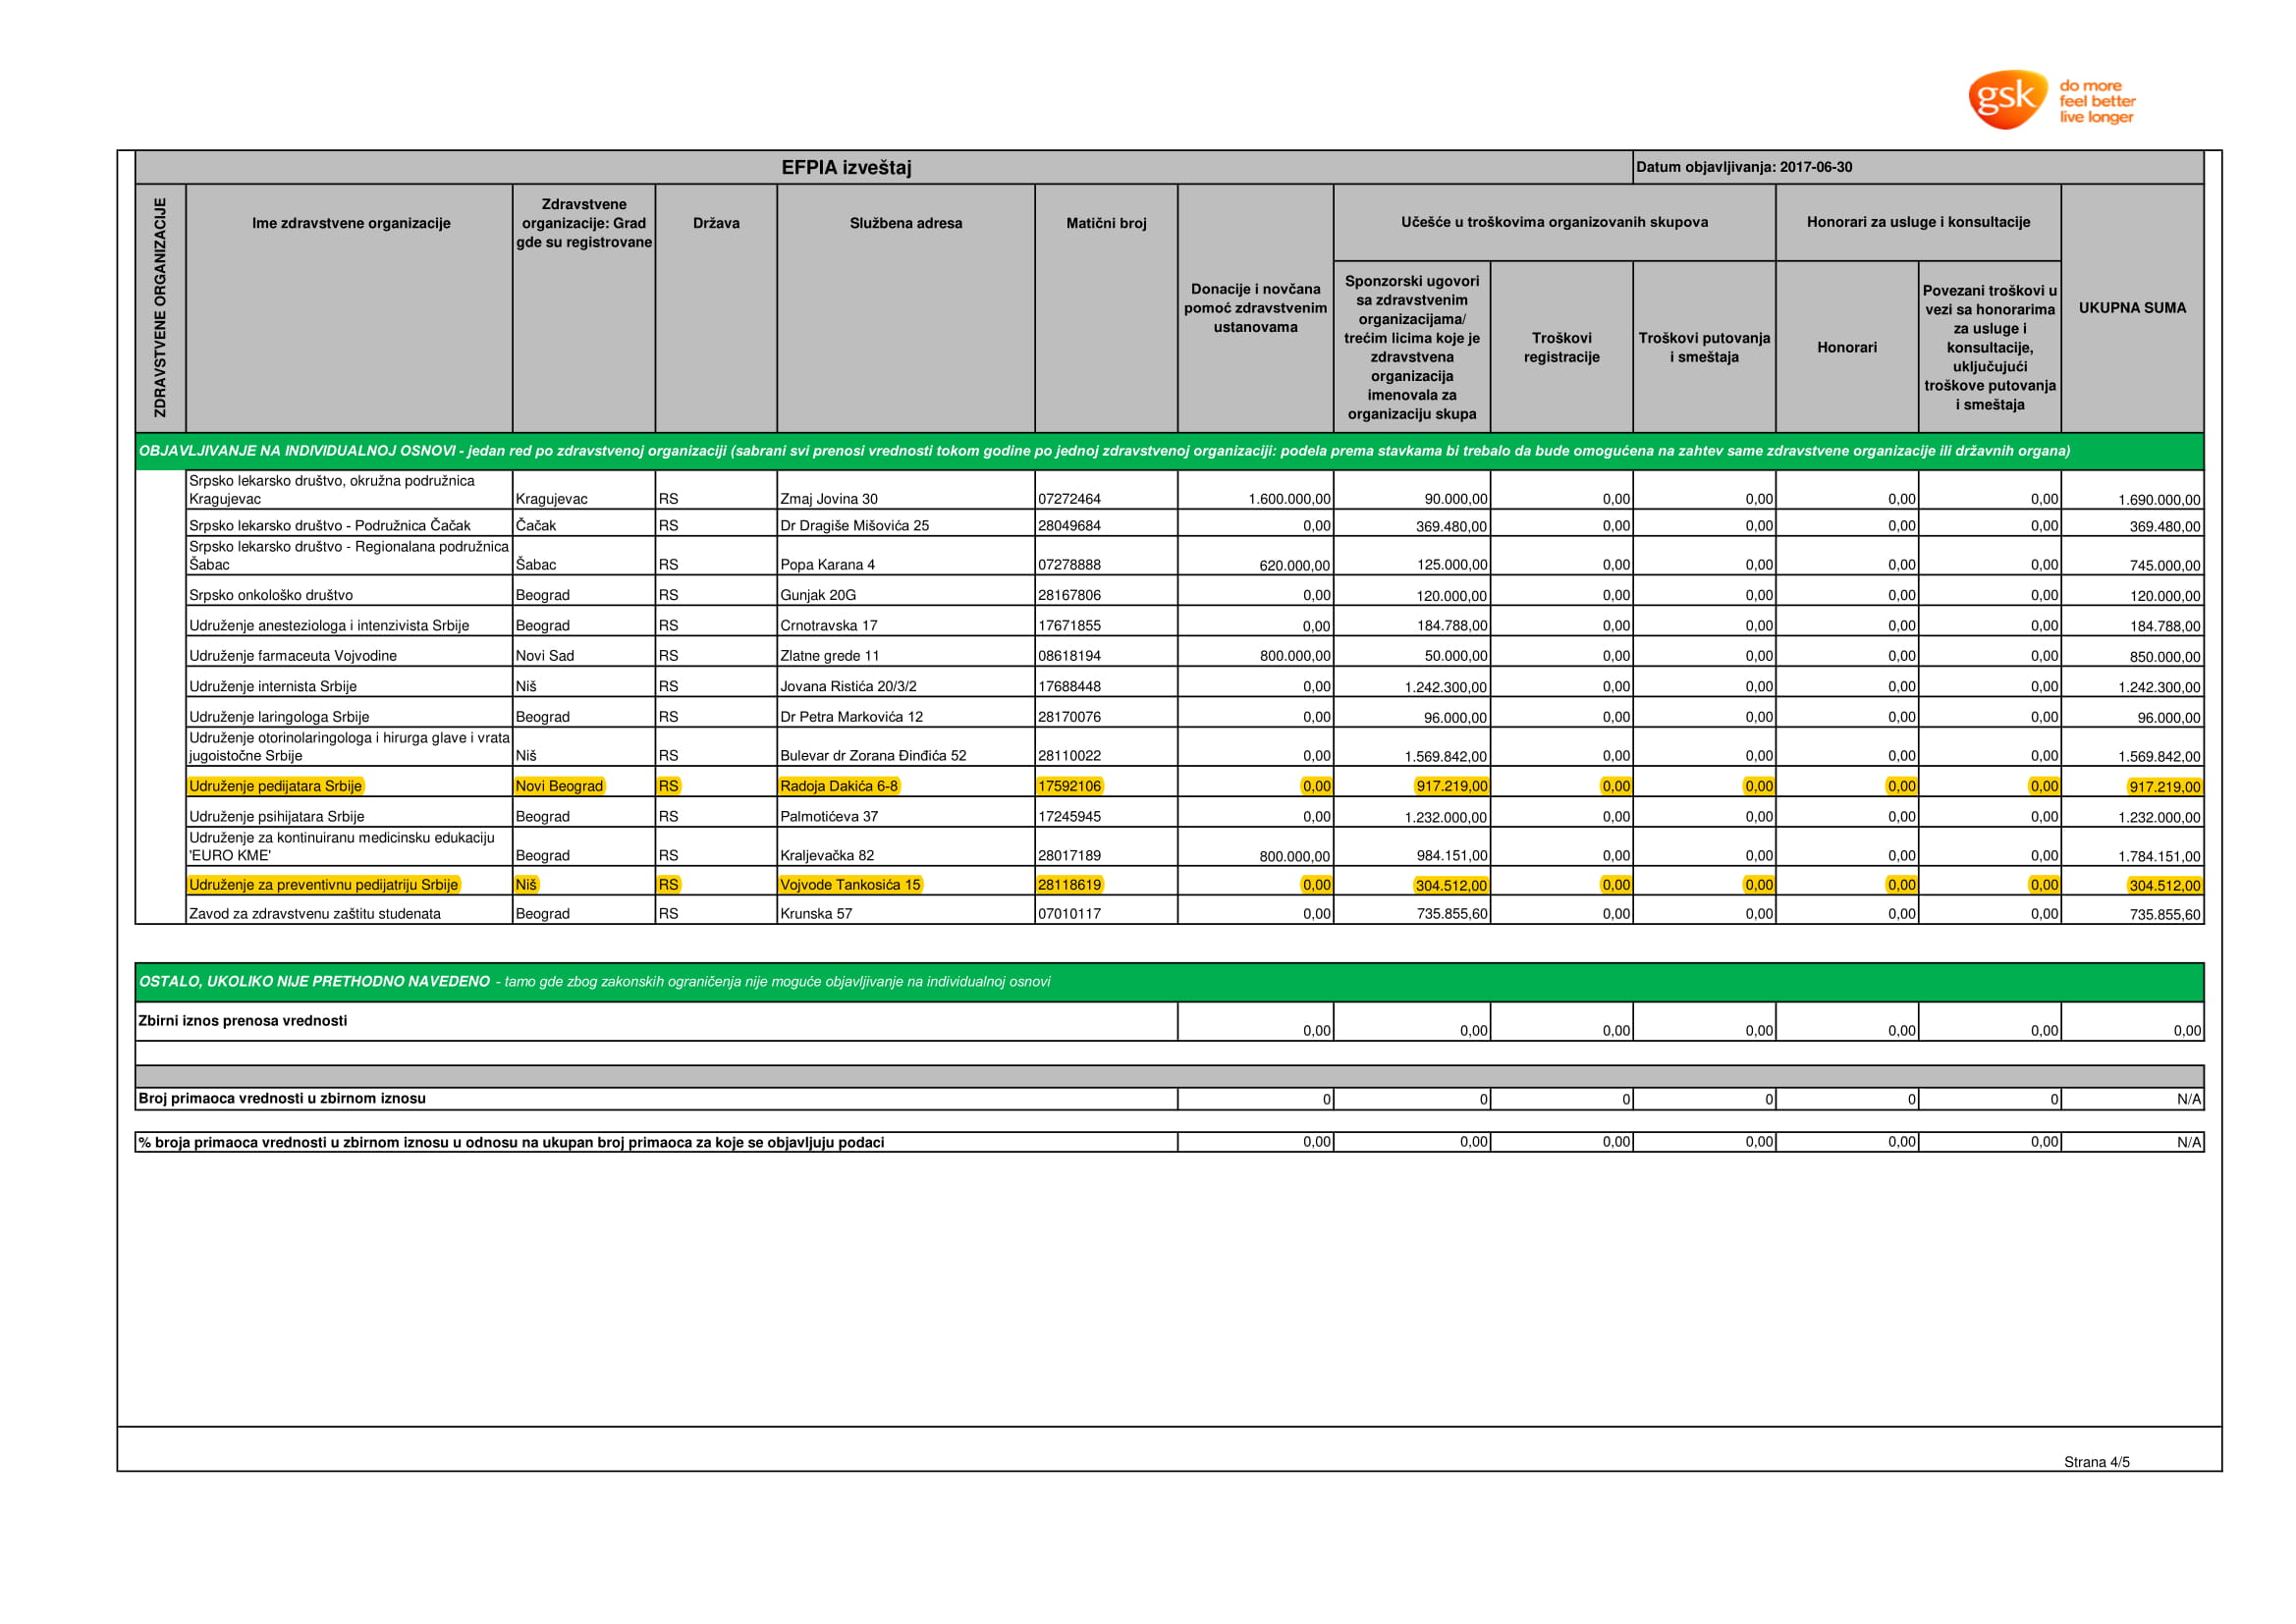Viewport: 2296px width, 1624px height.
Task: Click the Matični broj column header
Action: [x=1105, y=223]
